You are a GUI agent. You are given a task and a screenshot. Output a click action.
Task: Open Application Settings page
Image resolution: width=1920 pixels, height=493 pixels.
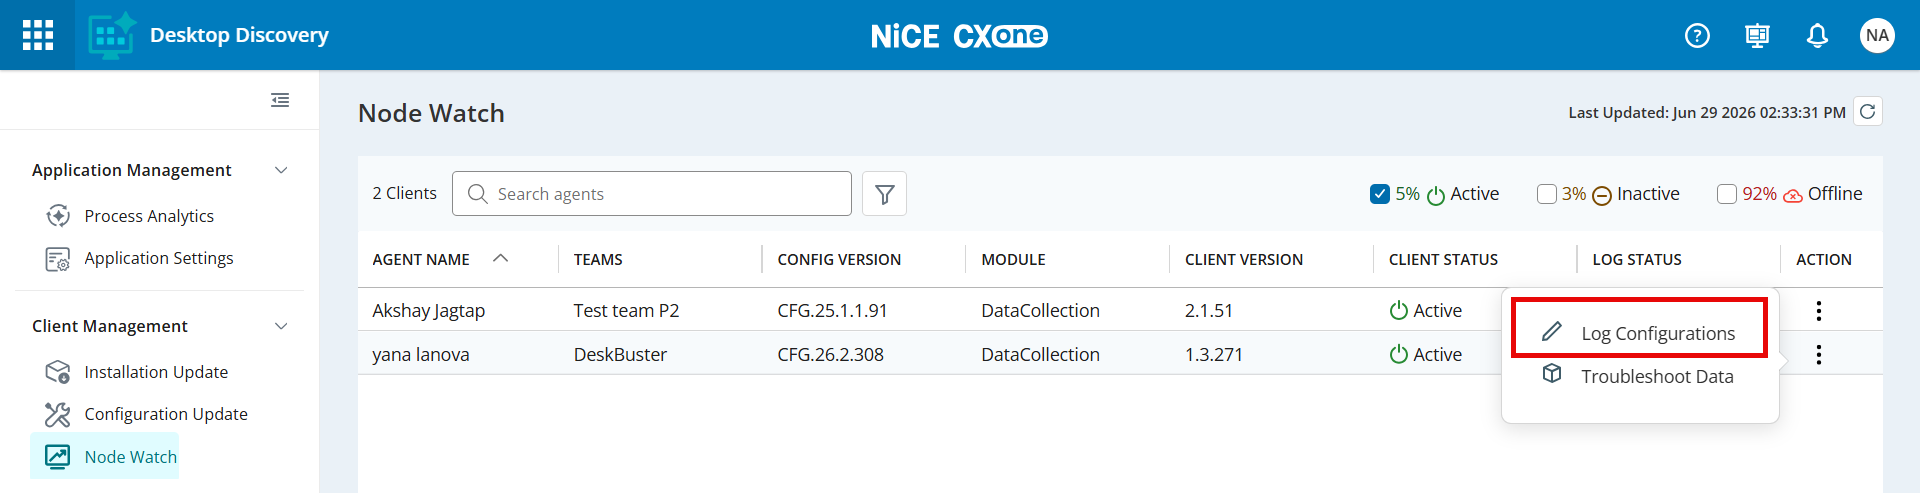point(159,258)
